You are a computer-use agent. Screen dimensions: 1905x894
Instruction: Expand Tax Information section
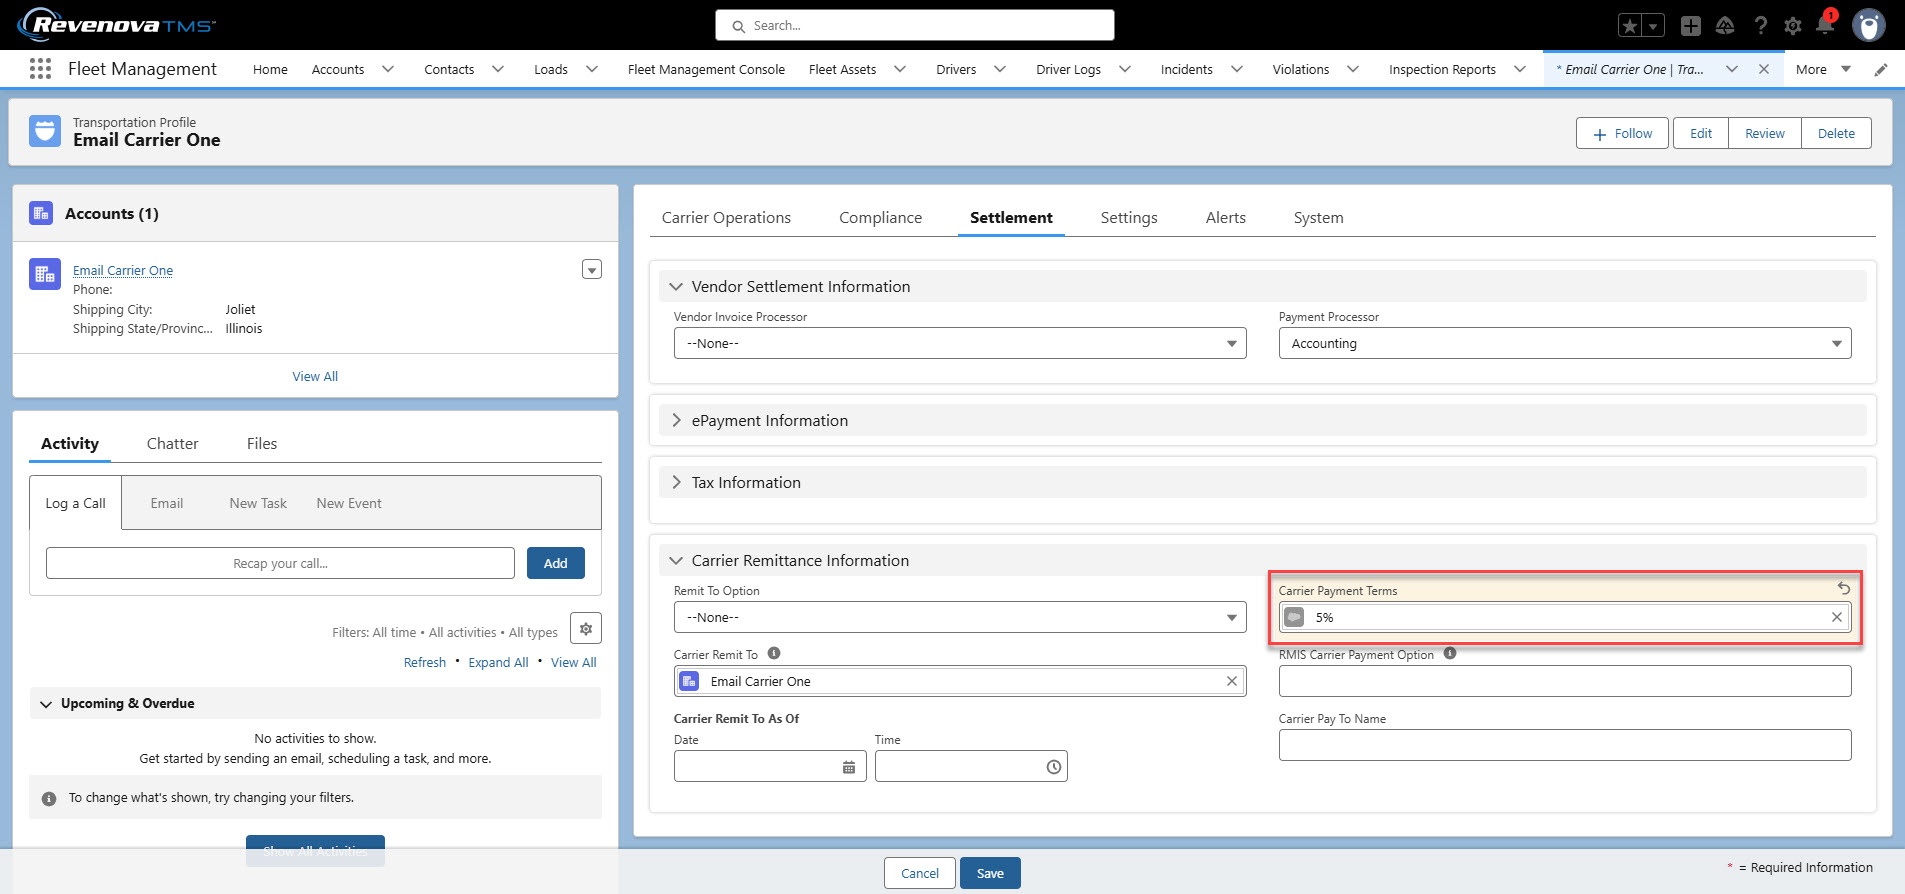pyautogui.click(x=1262, y=483)
